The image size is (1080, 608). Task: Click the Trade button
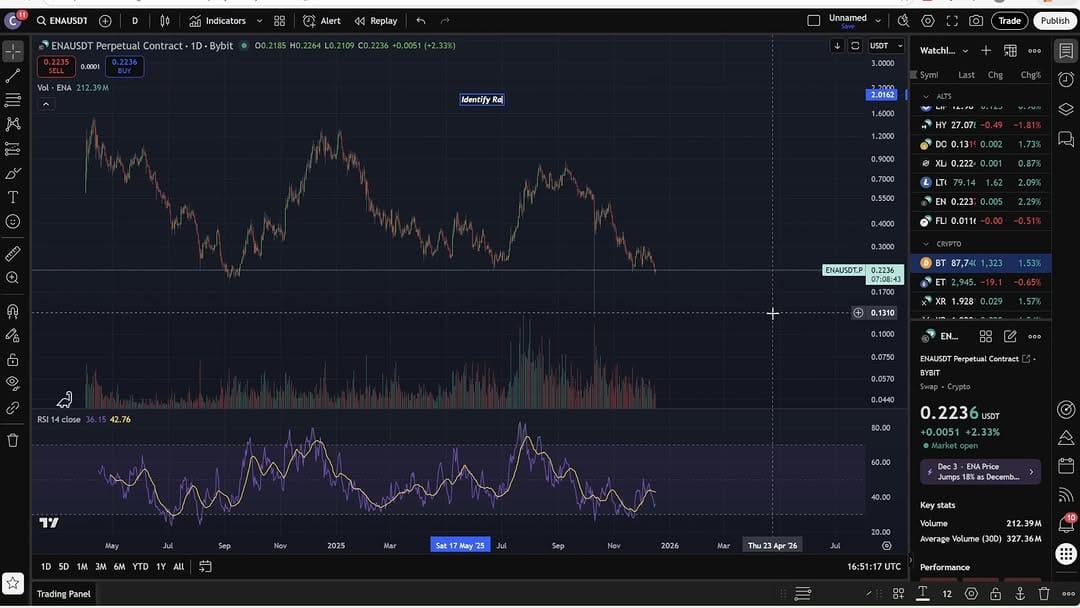tap(1010, 21)
